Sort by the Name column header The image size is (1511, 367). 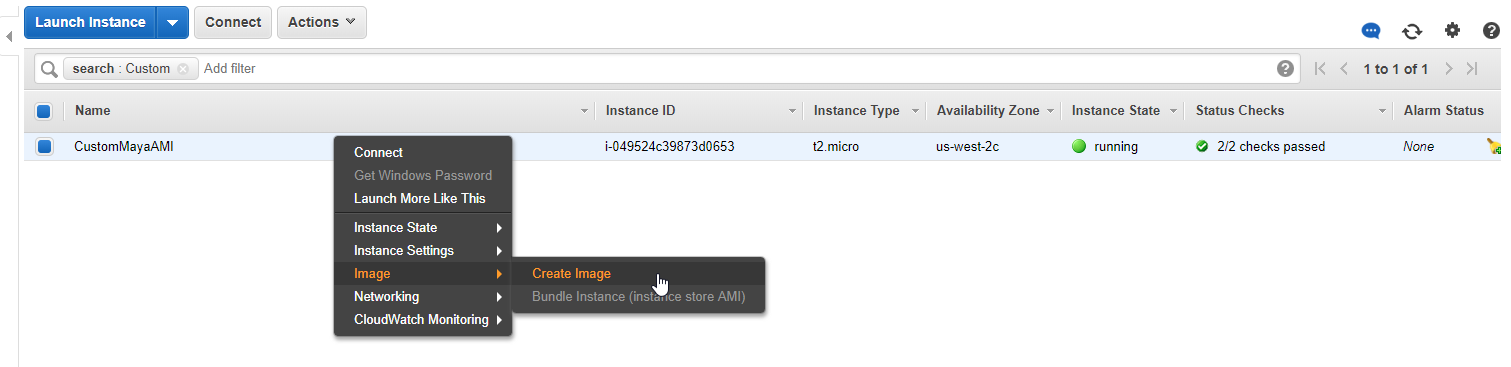[x=93, y=111]
